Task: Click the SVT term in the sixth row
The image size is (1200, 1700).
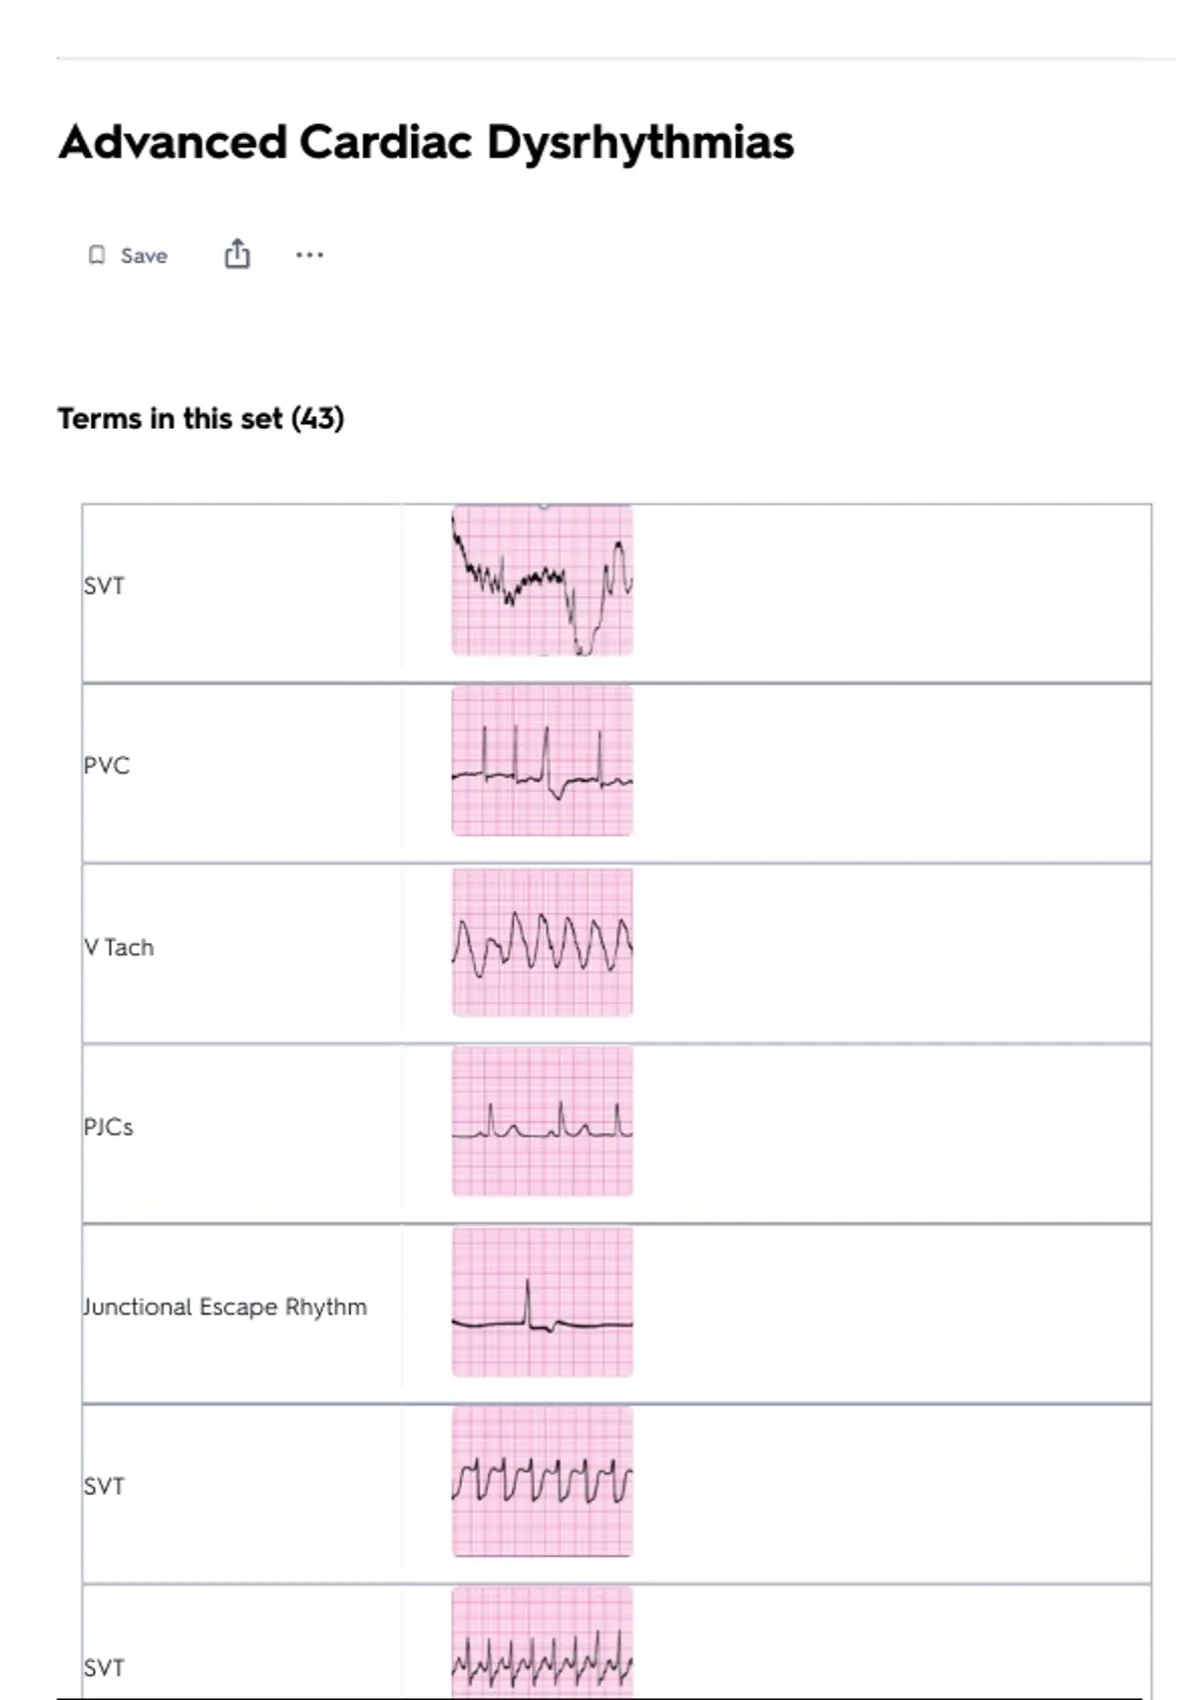Action: click(105, 1487)
